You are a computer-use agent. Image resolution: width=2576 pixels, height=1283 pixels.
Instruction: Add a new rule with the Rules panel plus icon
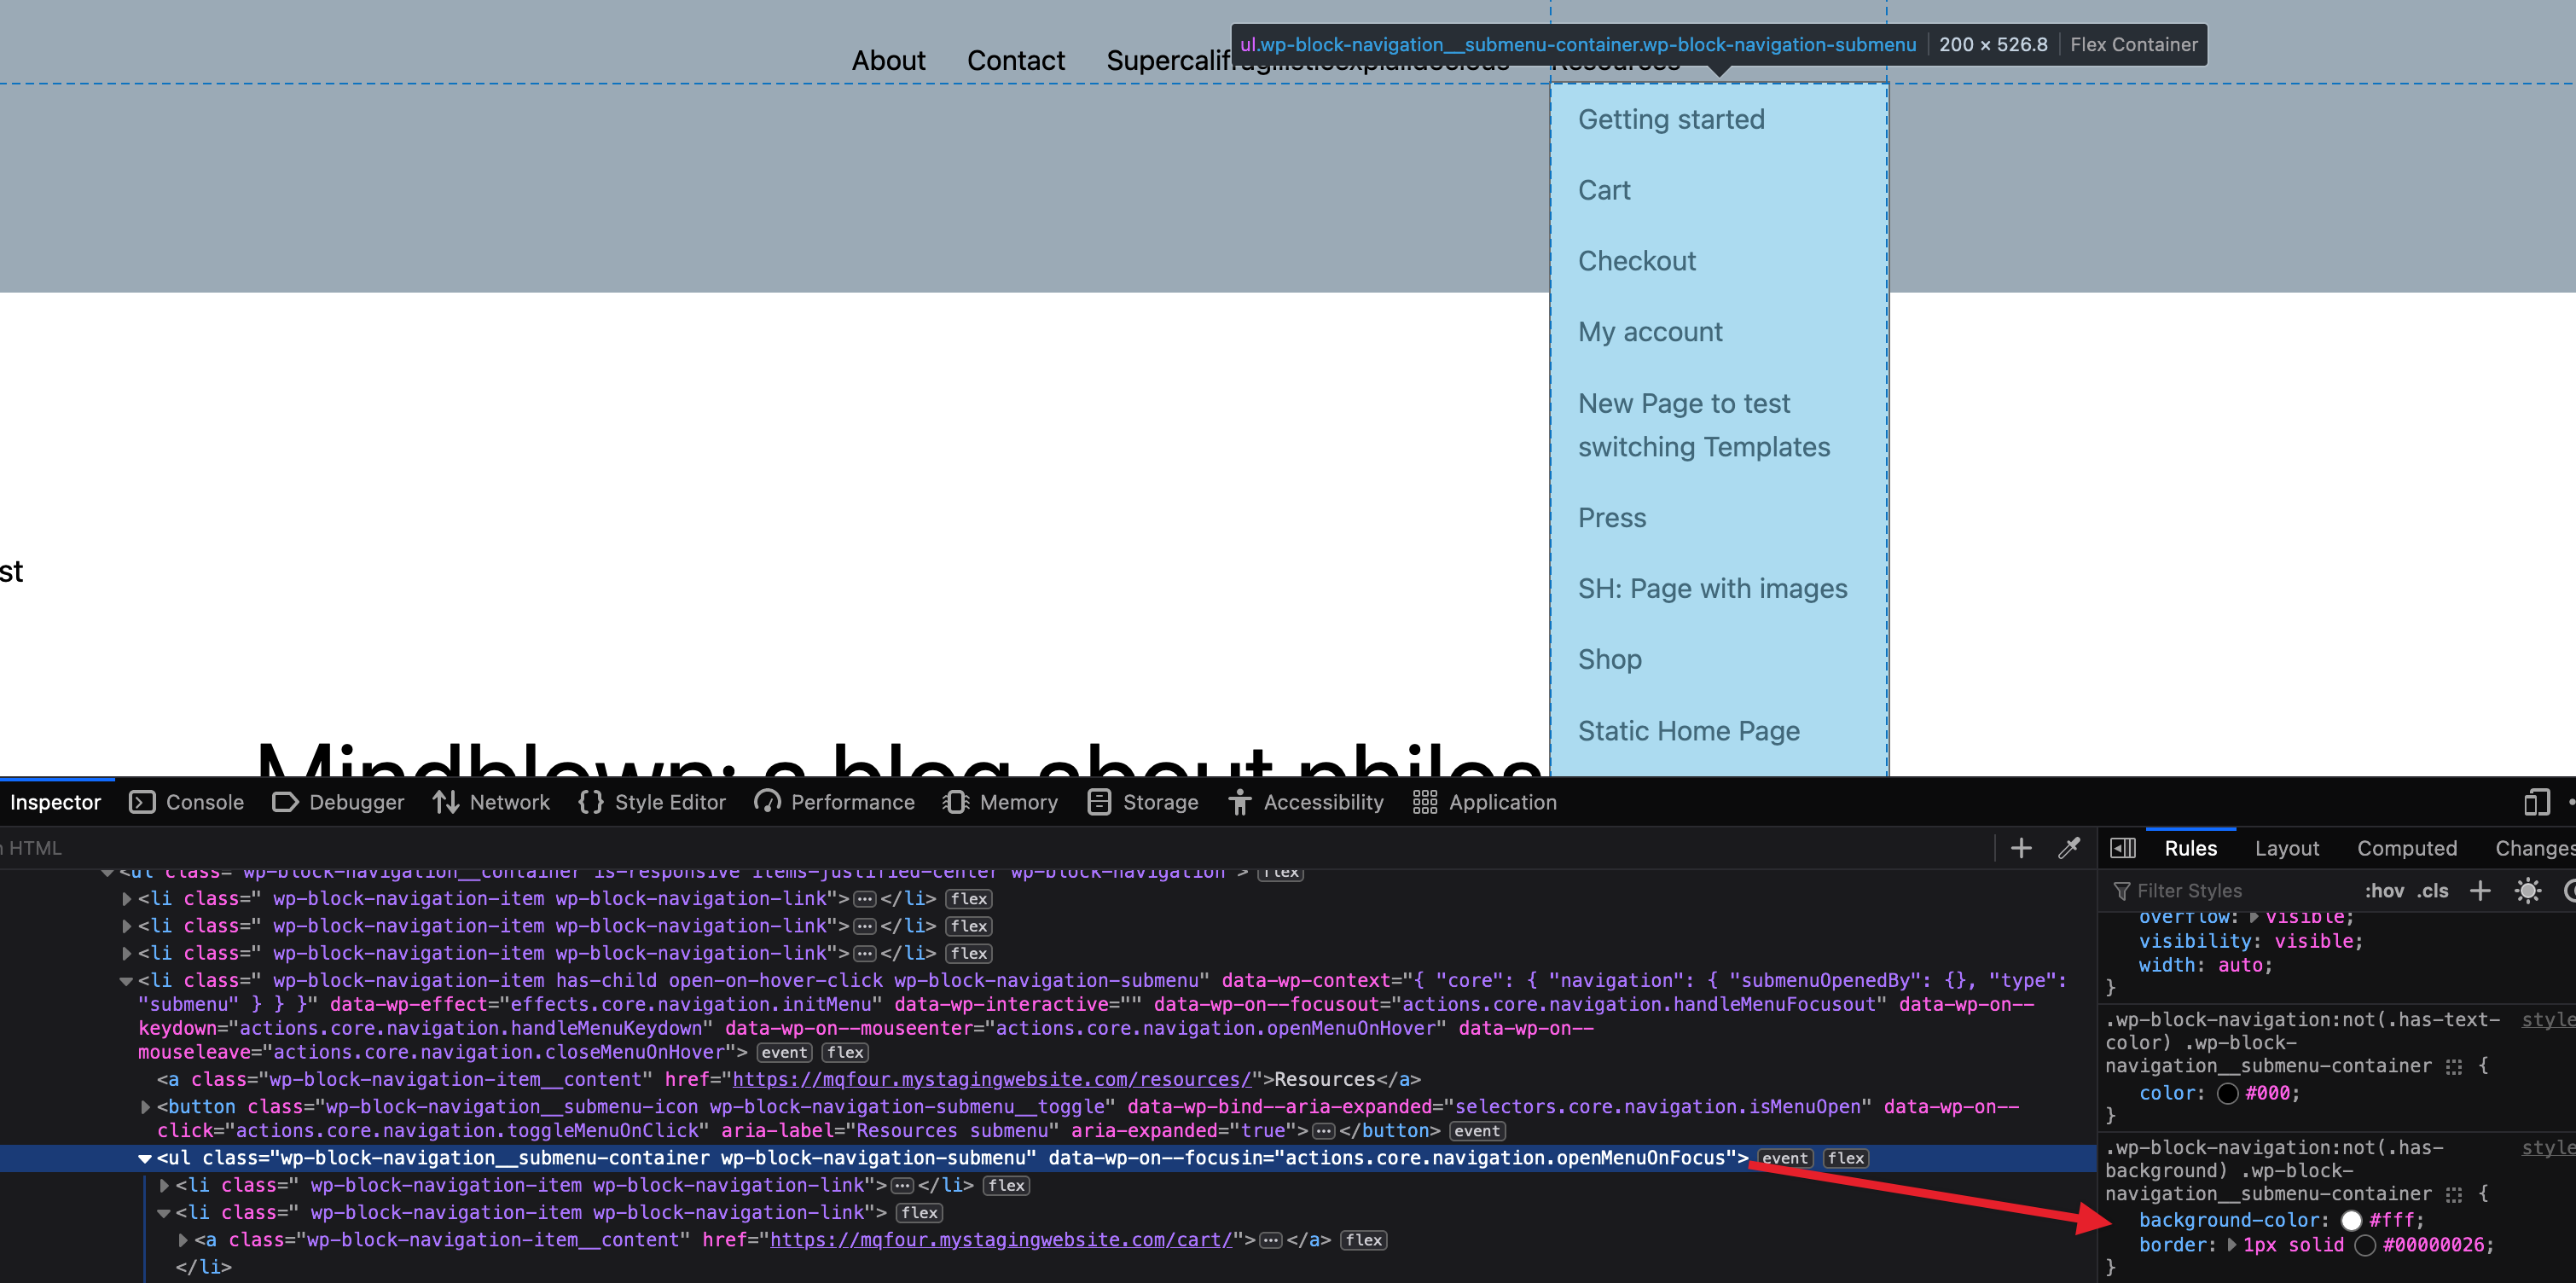point(2482,890)
